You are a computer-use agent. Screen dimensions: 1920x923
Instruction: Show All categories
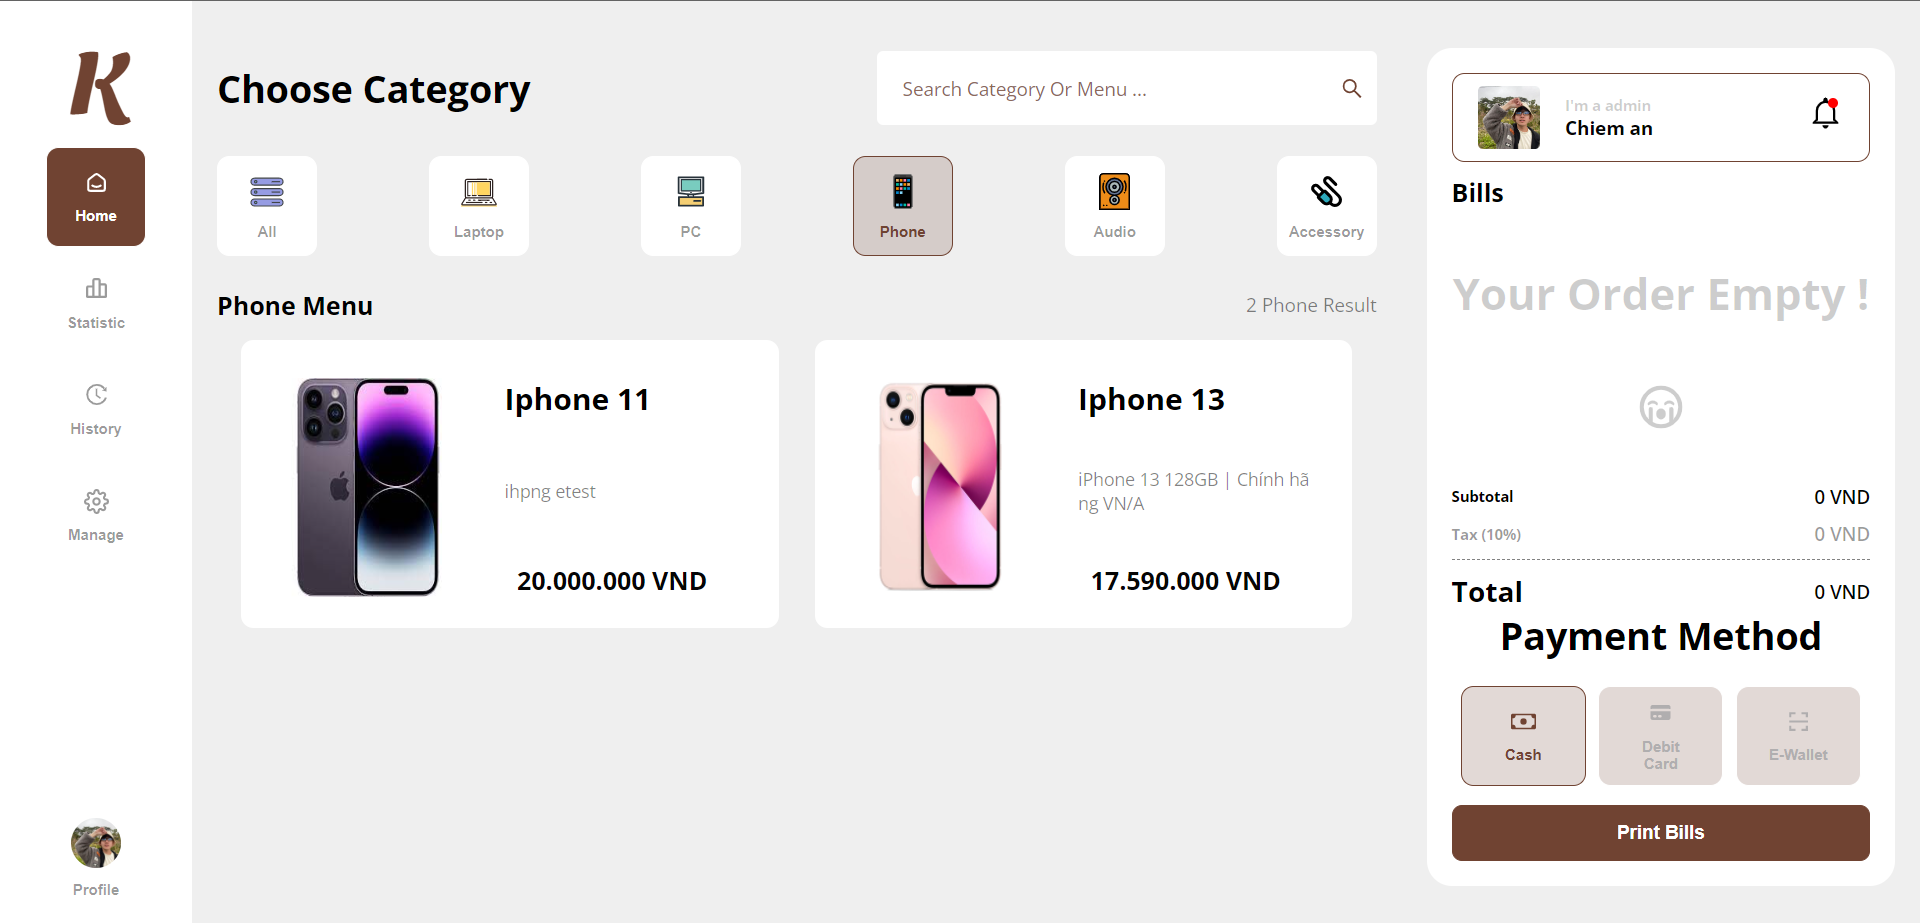tap(267, 206)
